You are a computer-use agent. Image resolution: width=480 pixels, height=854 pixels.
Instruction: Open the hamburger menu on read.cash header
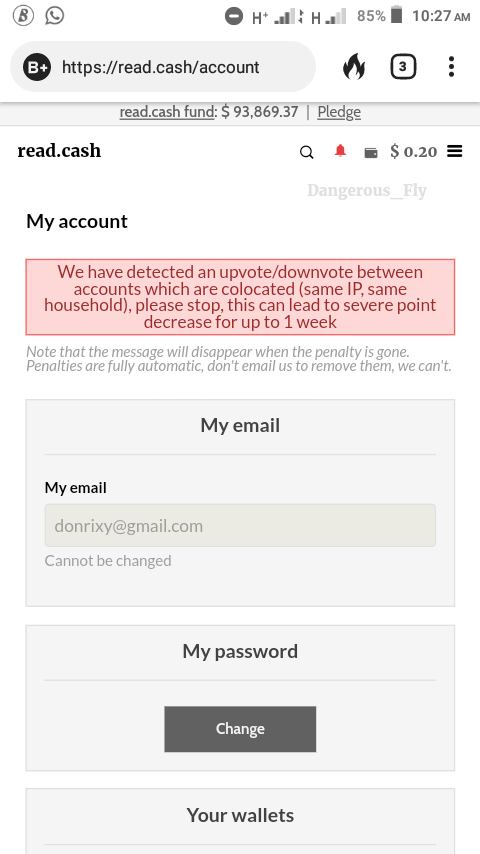pyautogui.click(x=454, y=151)
